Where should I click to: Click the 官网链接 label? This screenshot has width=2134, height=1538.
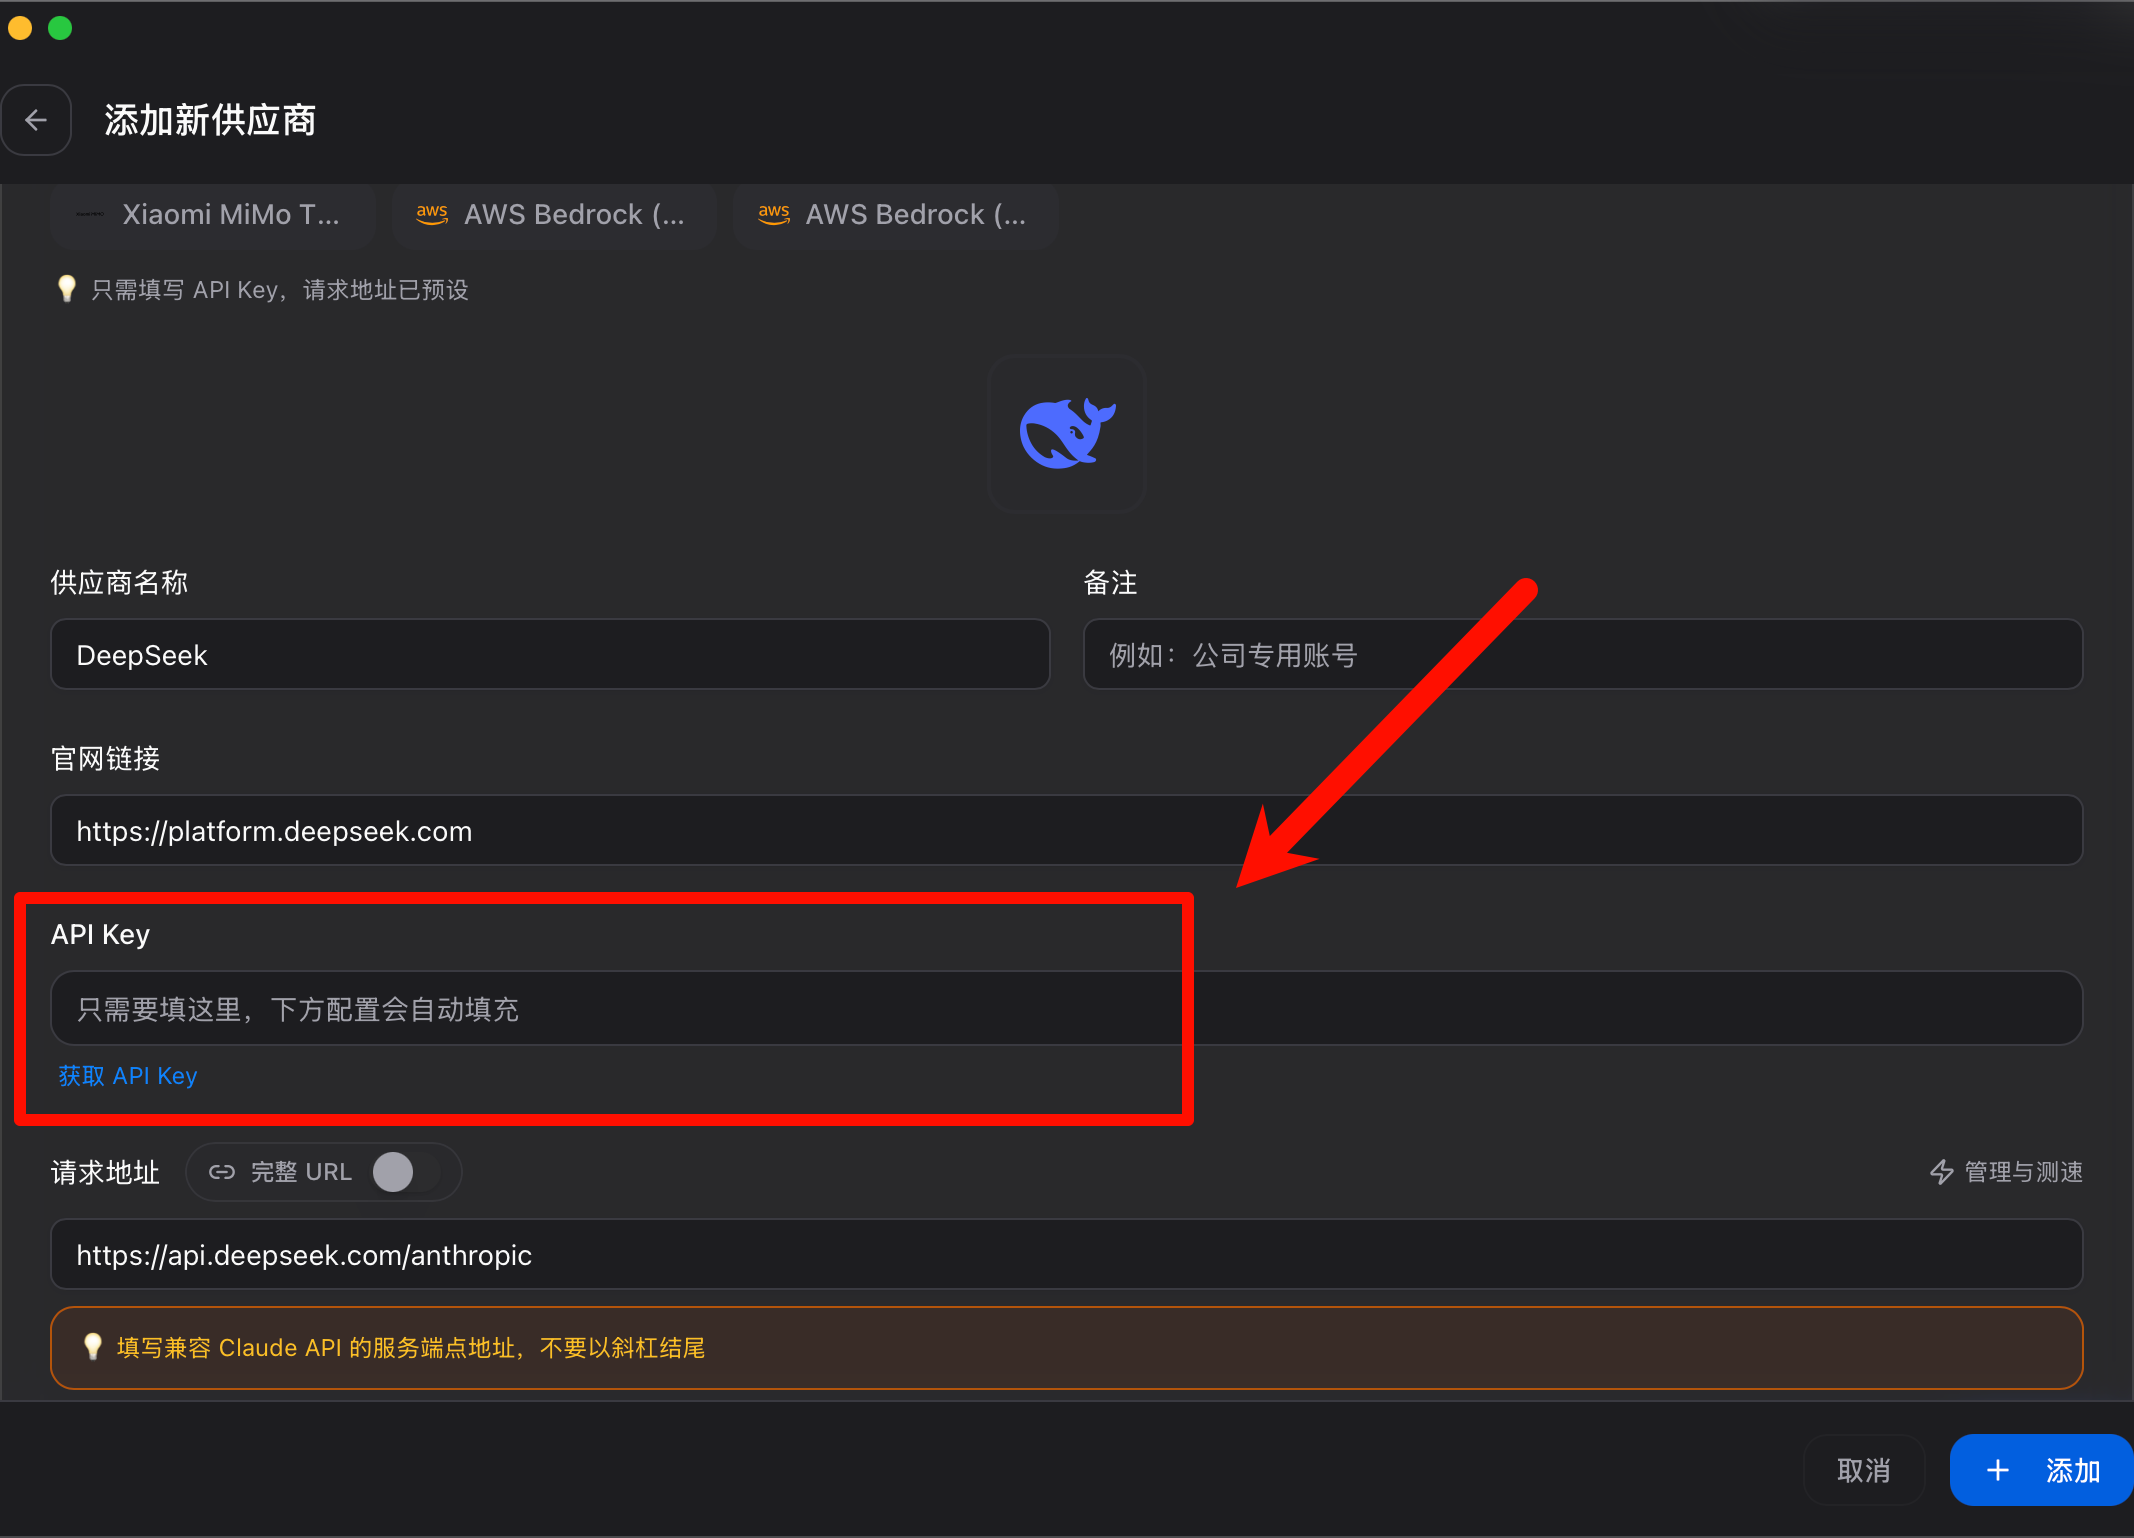pyautogui.click(x=105, y=759)
